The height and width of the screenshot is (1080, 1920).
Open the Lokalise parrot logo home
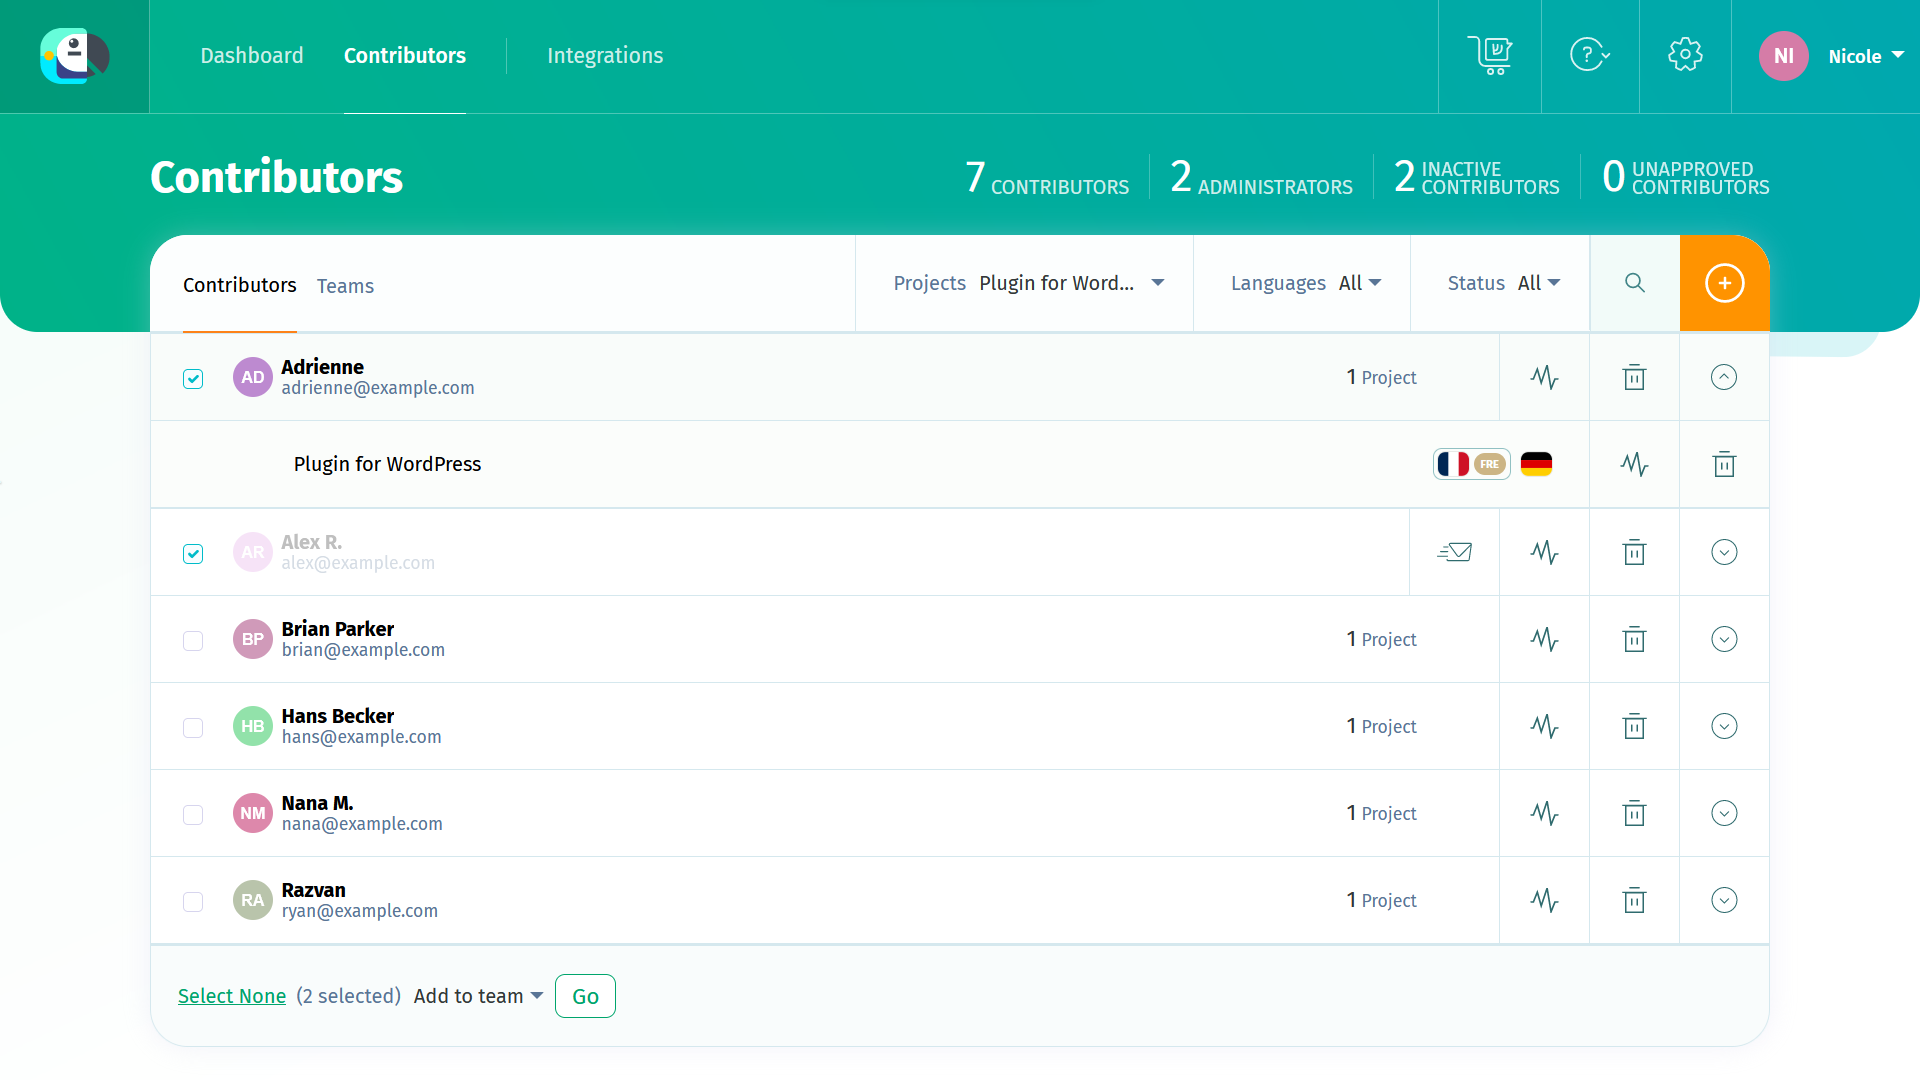pyautogui.click(x=74, y=56)
